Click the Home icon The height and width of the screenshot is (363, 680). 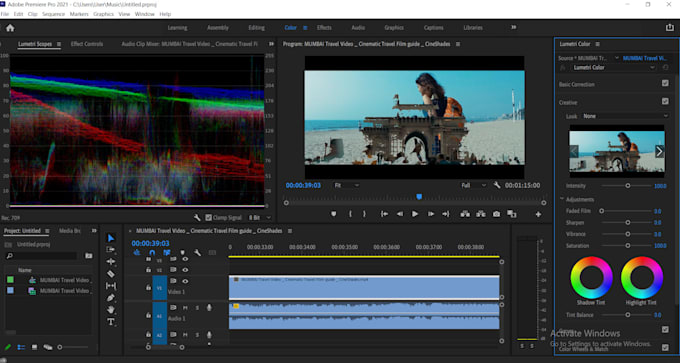[x=10, y=28]
